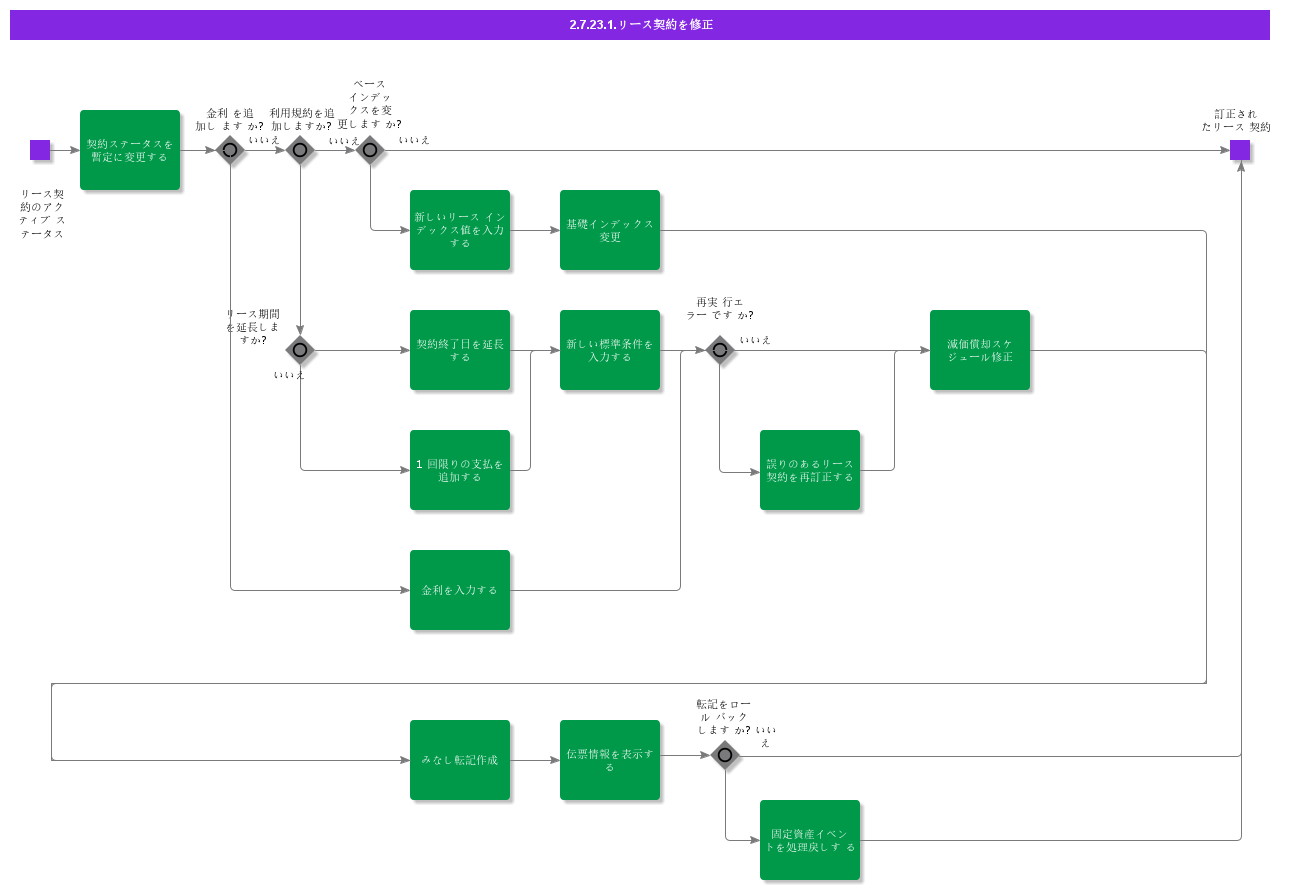This screenshot has height=890, width=1291.
Task: Select the 誤りのあるリース契約を再訂正する task
Action: (810, 470)
